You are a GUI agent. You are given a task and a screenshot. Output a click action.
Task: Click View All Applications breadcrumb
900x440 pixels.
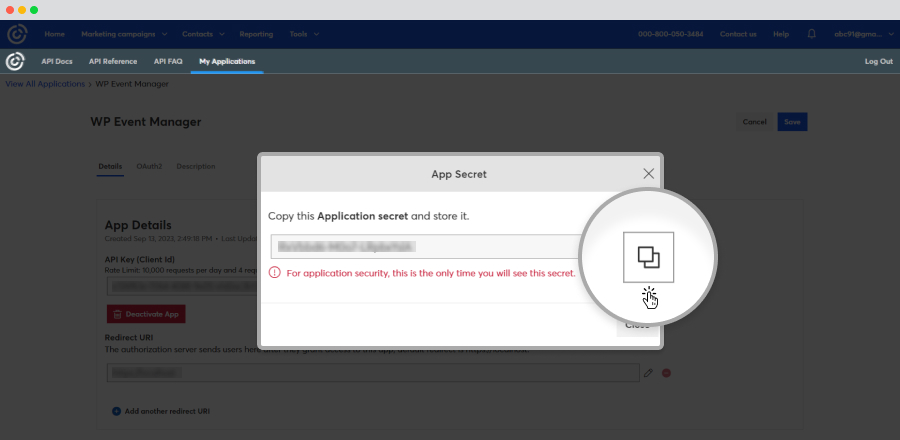(45, 84)
